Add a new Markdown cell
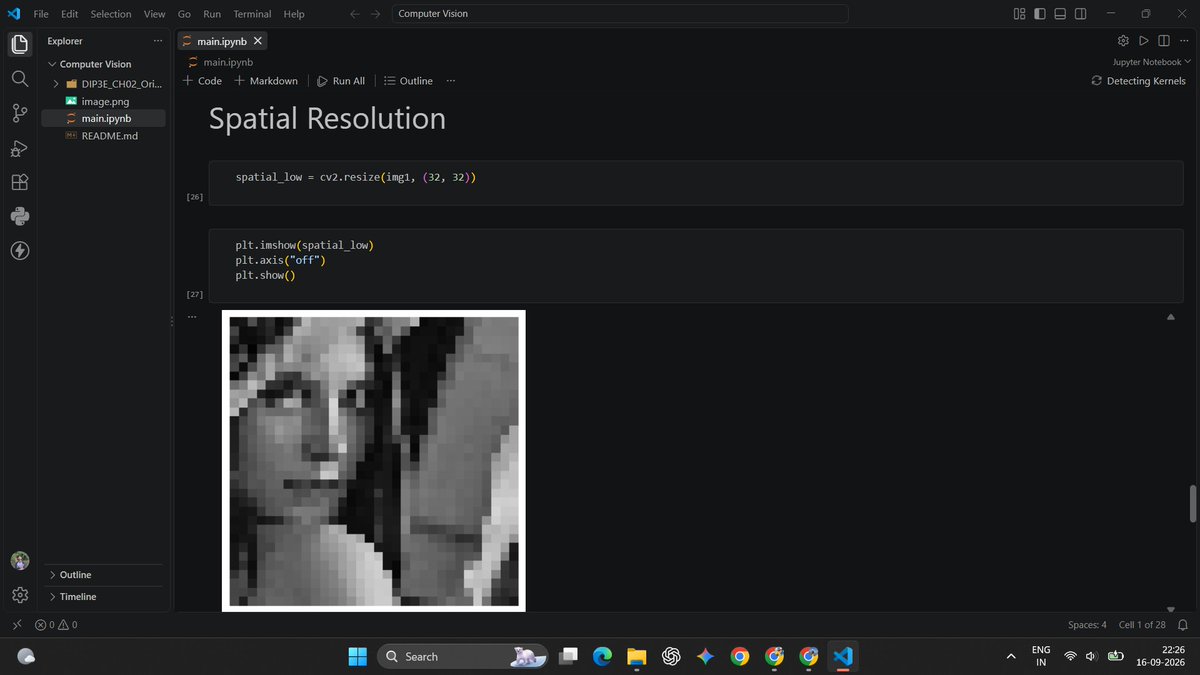The image size is (1200, 675). [x=266, y=81]
